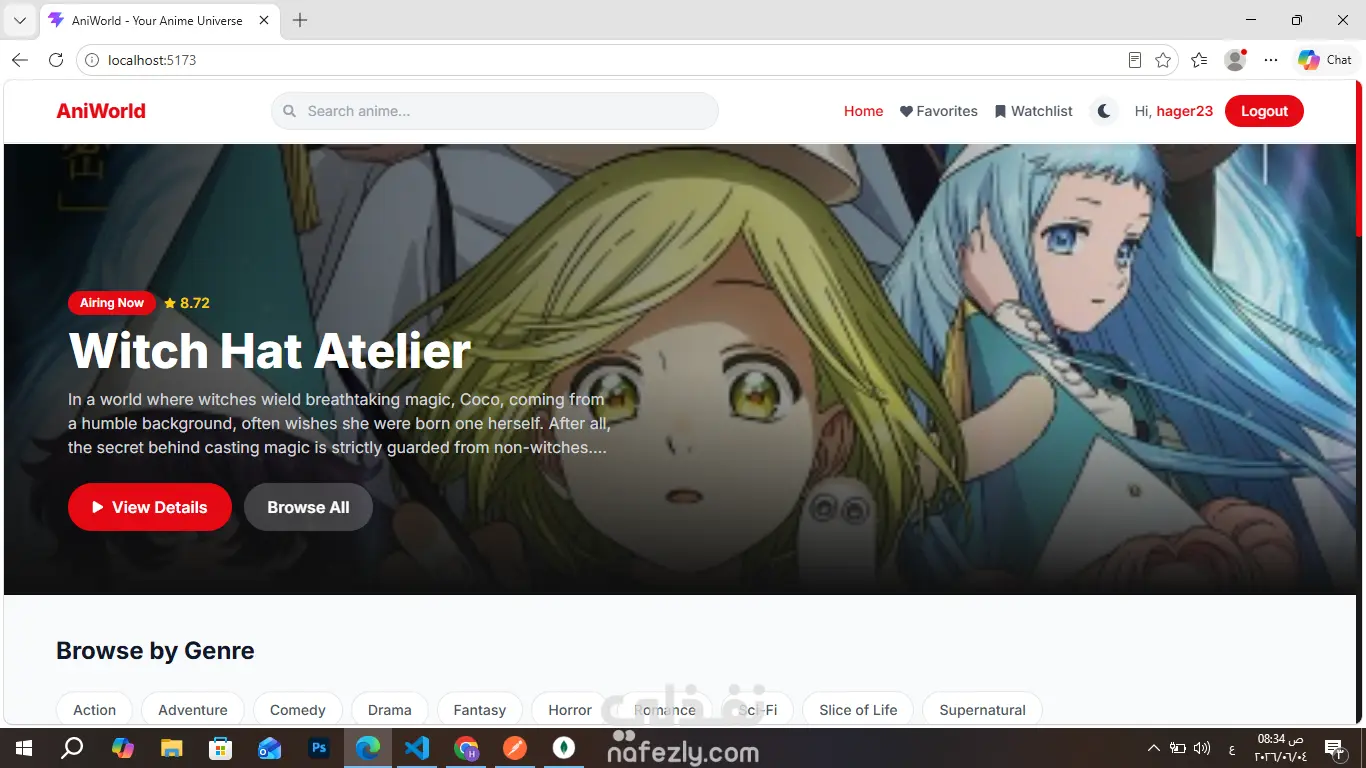Open the browser favorites list icon
This screenshot has width=1366, height=768.
point(1199,60)
